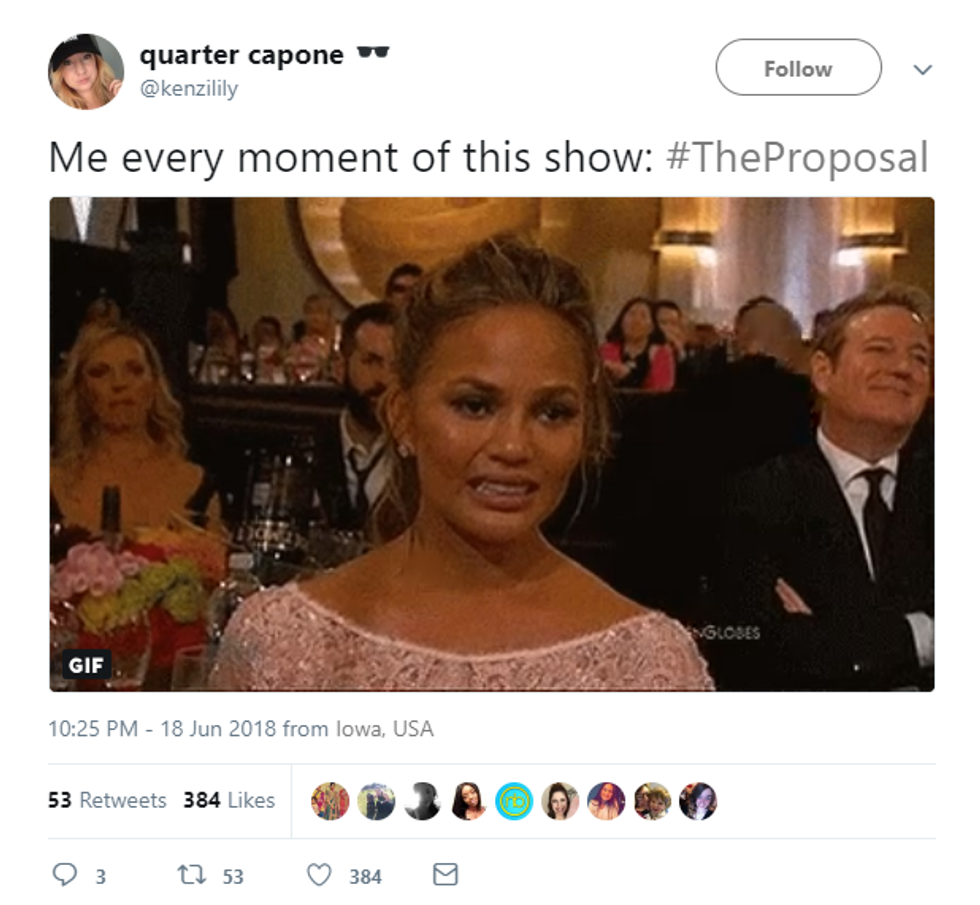This screenshot has width=980, height=905.
Task: Expand the tweet options chevron menu
Action: (x=922, y=69)
